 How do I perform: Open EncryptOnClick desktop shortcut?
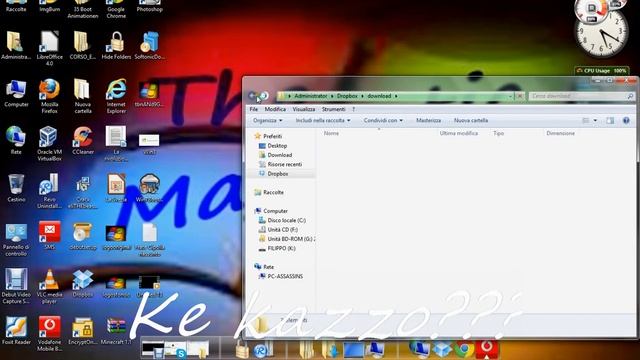click(x=83, y=331)
